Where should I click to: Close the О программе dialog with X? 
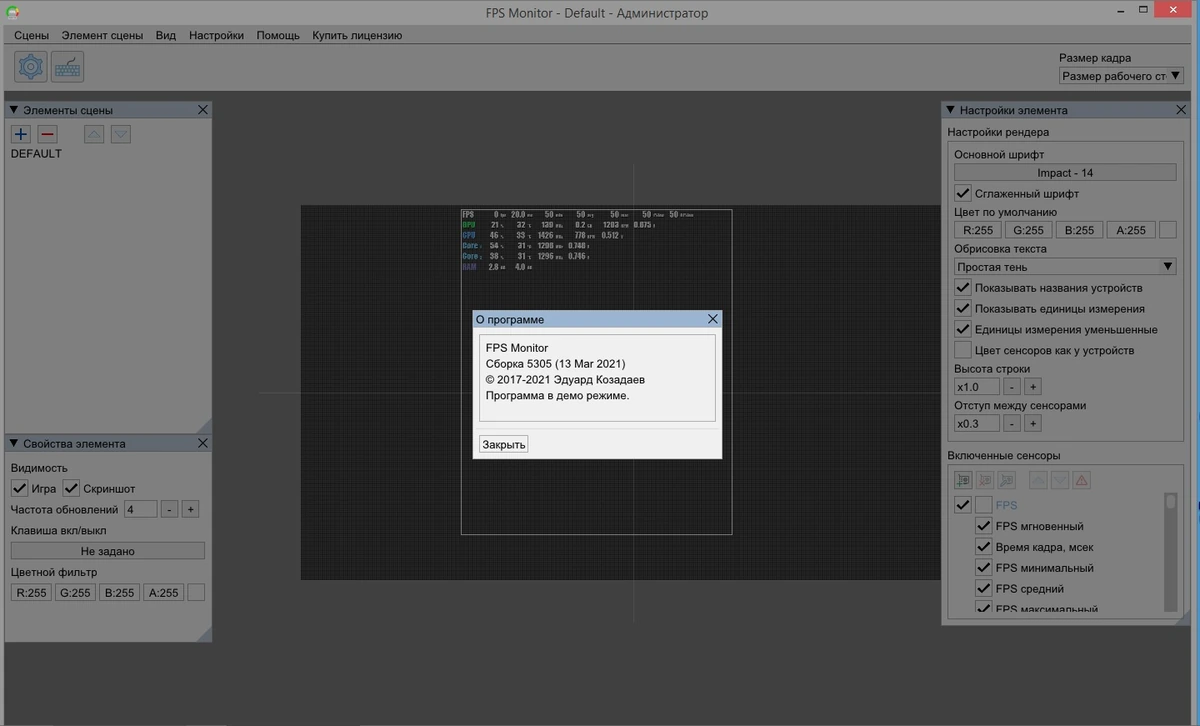coord(713,319)
